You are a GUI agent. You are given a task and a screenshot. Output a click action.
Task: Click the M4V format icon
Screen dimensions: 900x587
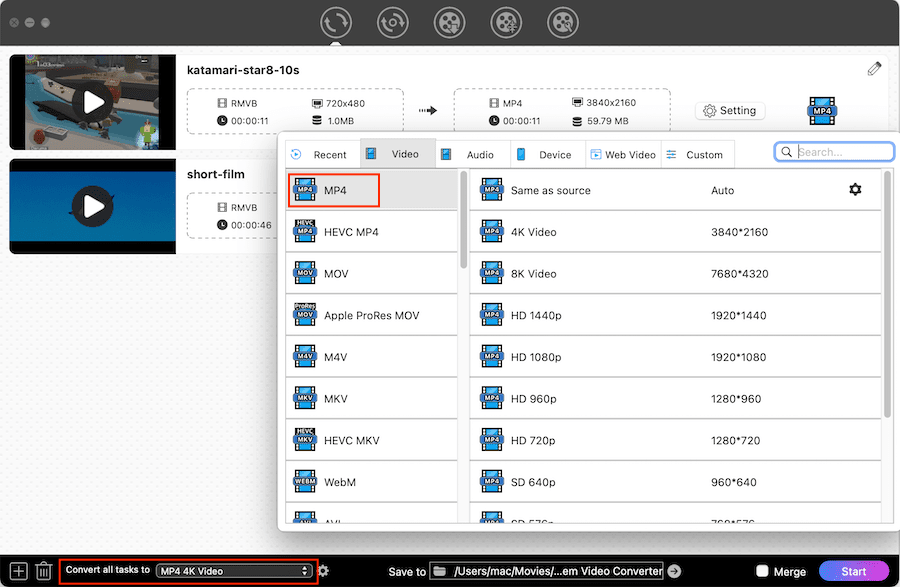pyautogui.click(x=305, y=356)
